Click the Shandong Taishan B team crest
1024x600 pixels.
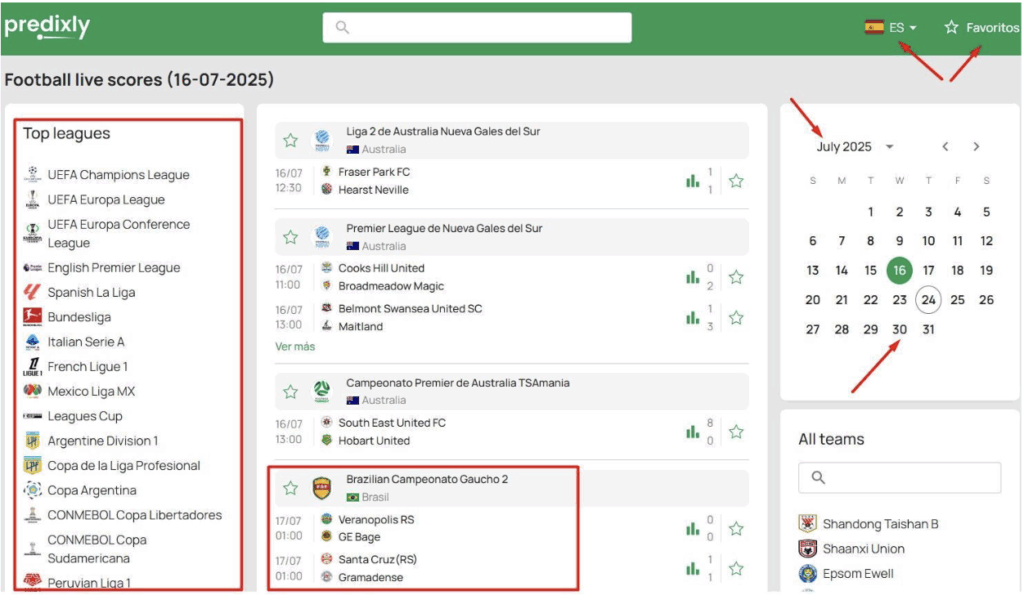[x=808, y=524]
